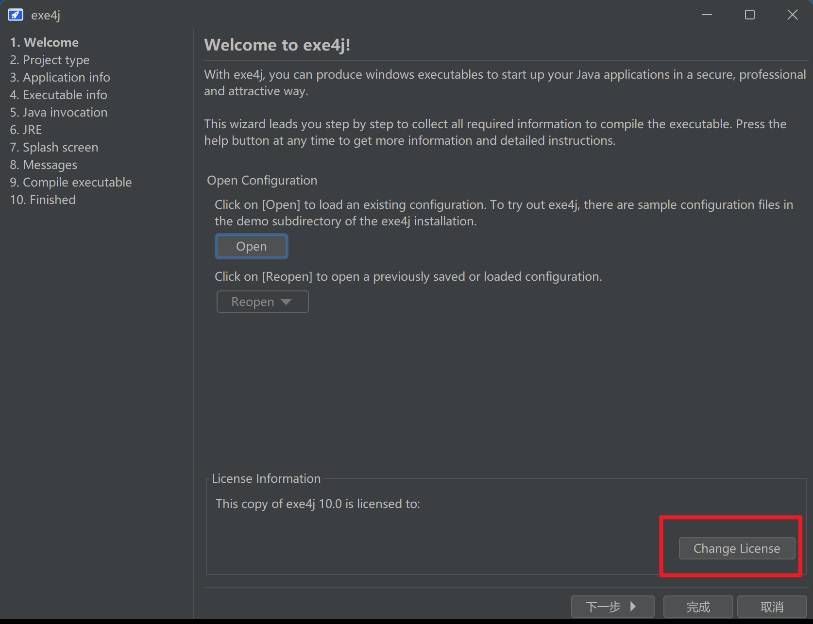Open the JRE step
This screenshot has height=624, width=813.
point(26,130)
